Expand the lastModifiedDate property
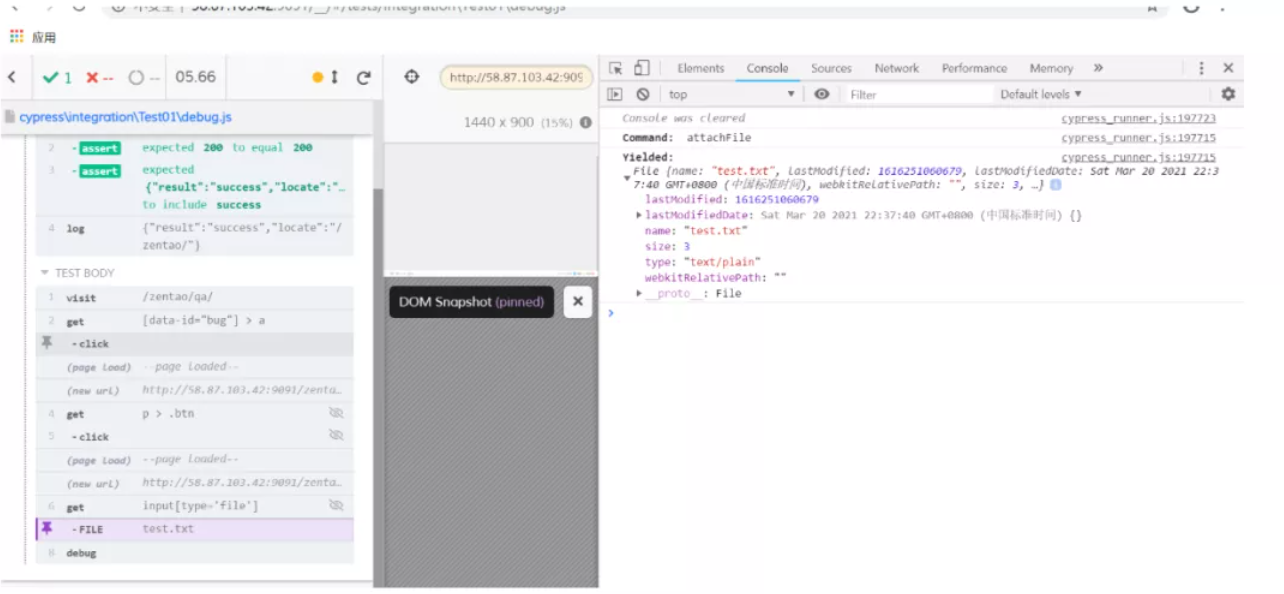Screen dimensions: 1284x594 tap(639, 215)
